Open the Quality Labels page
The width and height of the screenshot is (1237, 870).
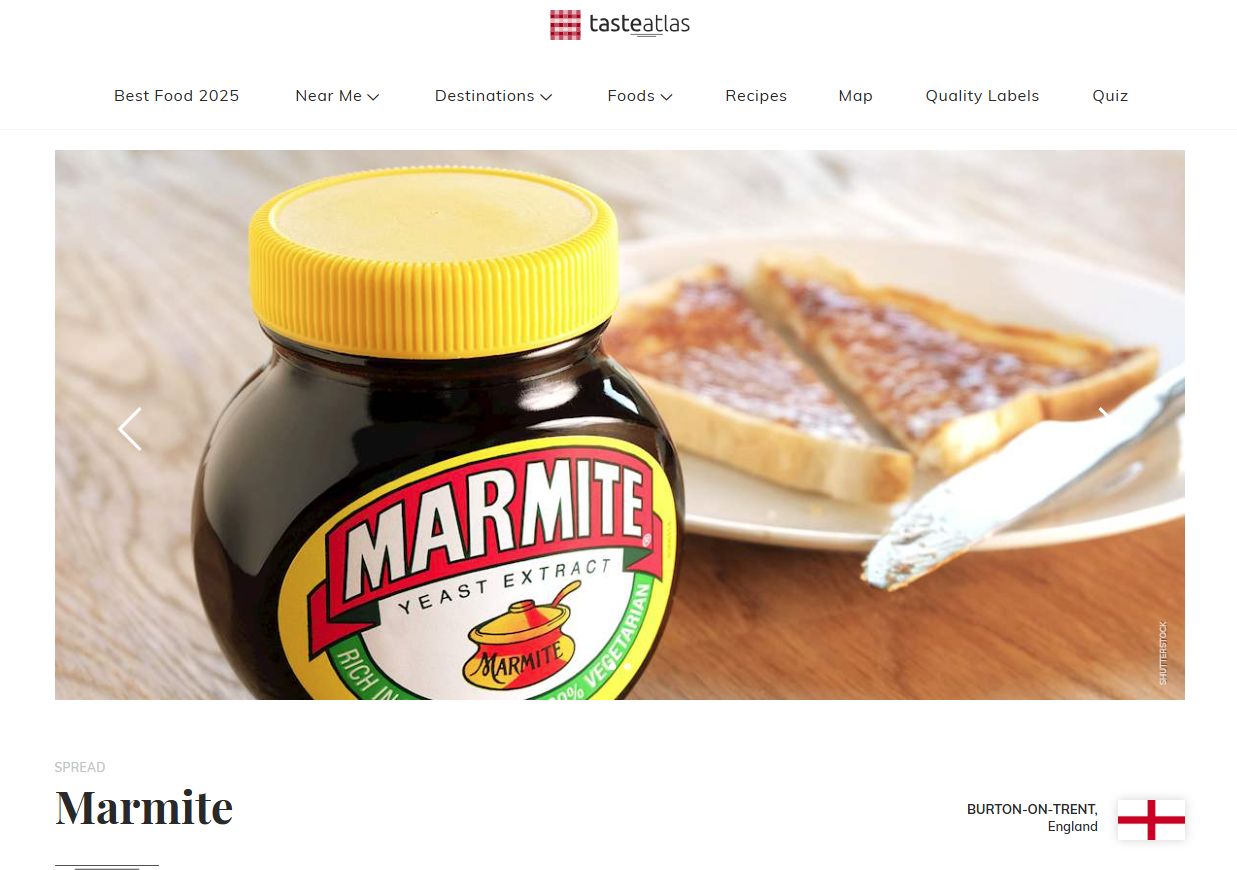pyautogui.click(x=982, y=96)
